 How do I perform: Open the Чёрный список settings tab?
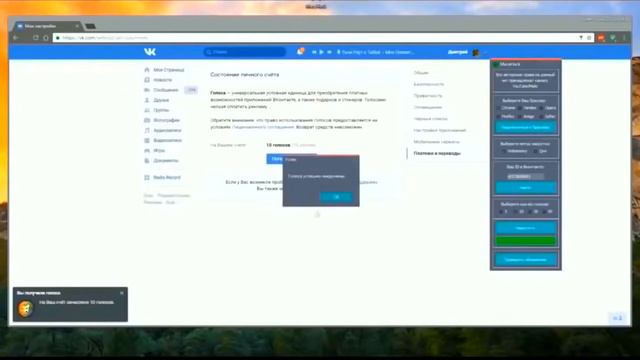[430, 119]
